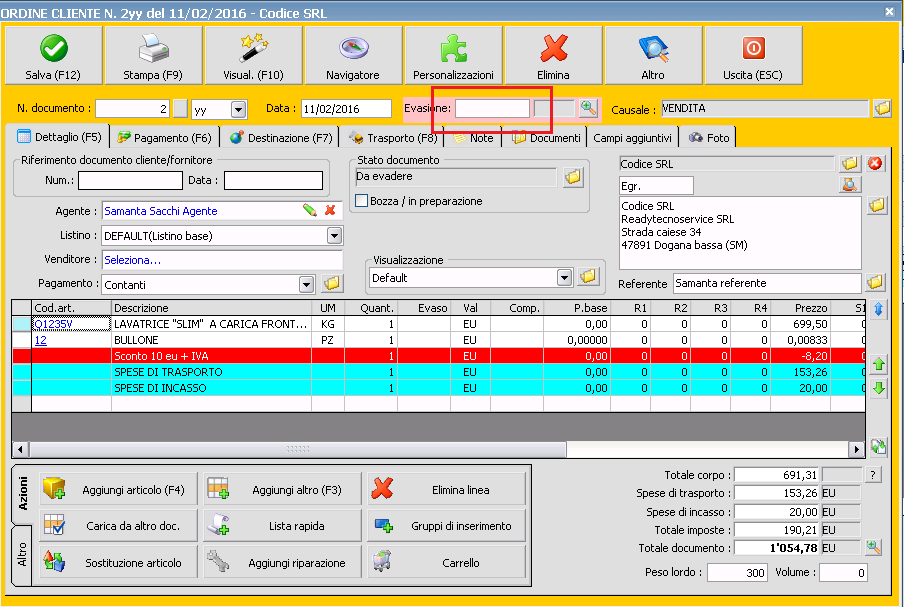Remove agent with red X icon
The width and height of the screenshot is (904, 607).
tap(330, 211)
